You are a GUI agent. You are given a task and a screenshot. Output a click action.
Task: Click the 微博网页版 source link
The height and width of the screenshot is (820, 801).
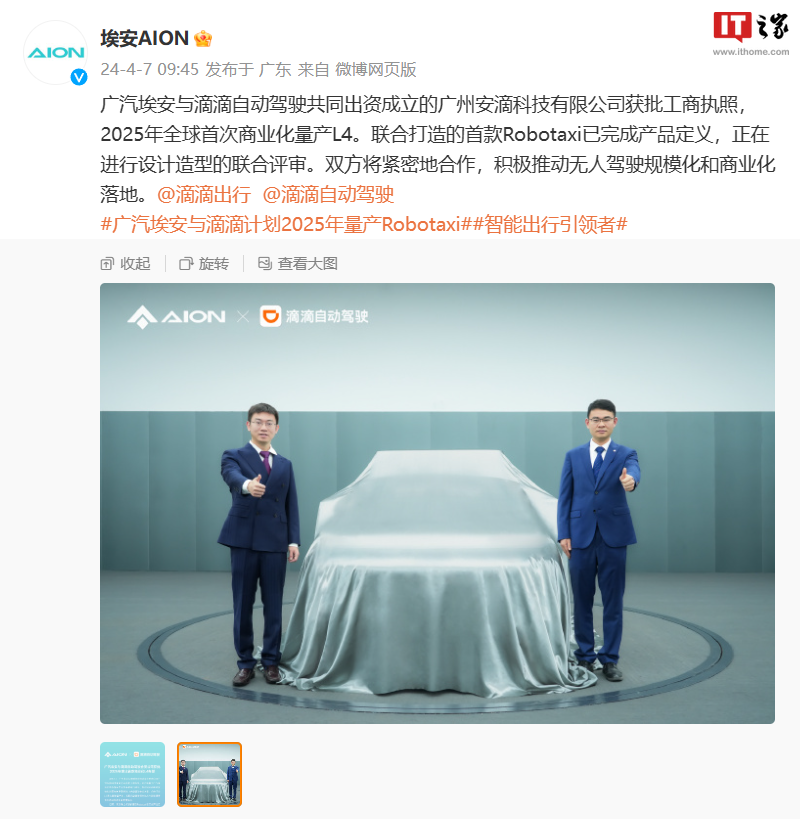[376, 70]
